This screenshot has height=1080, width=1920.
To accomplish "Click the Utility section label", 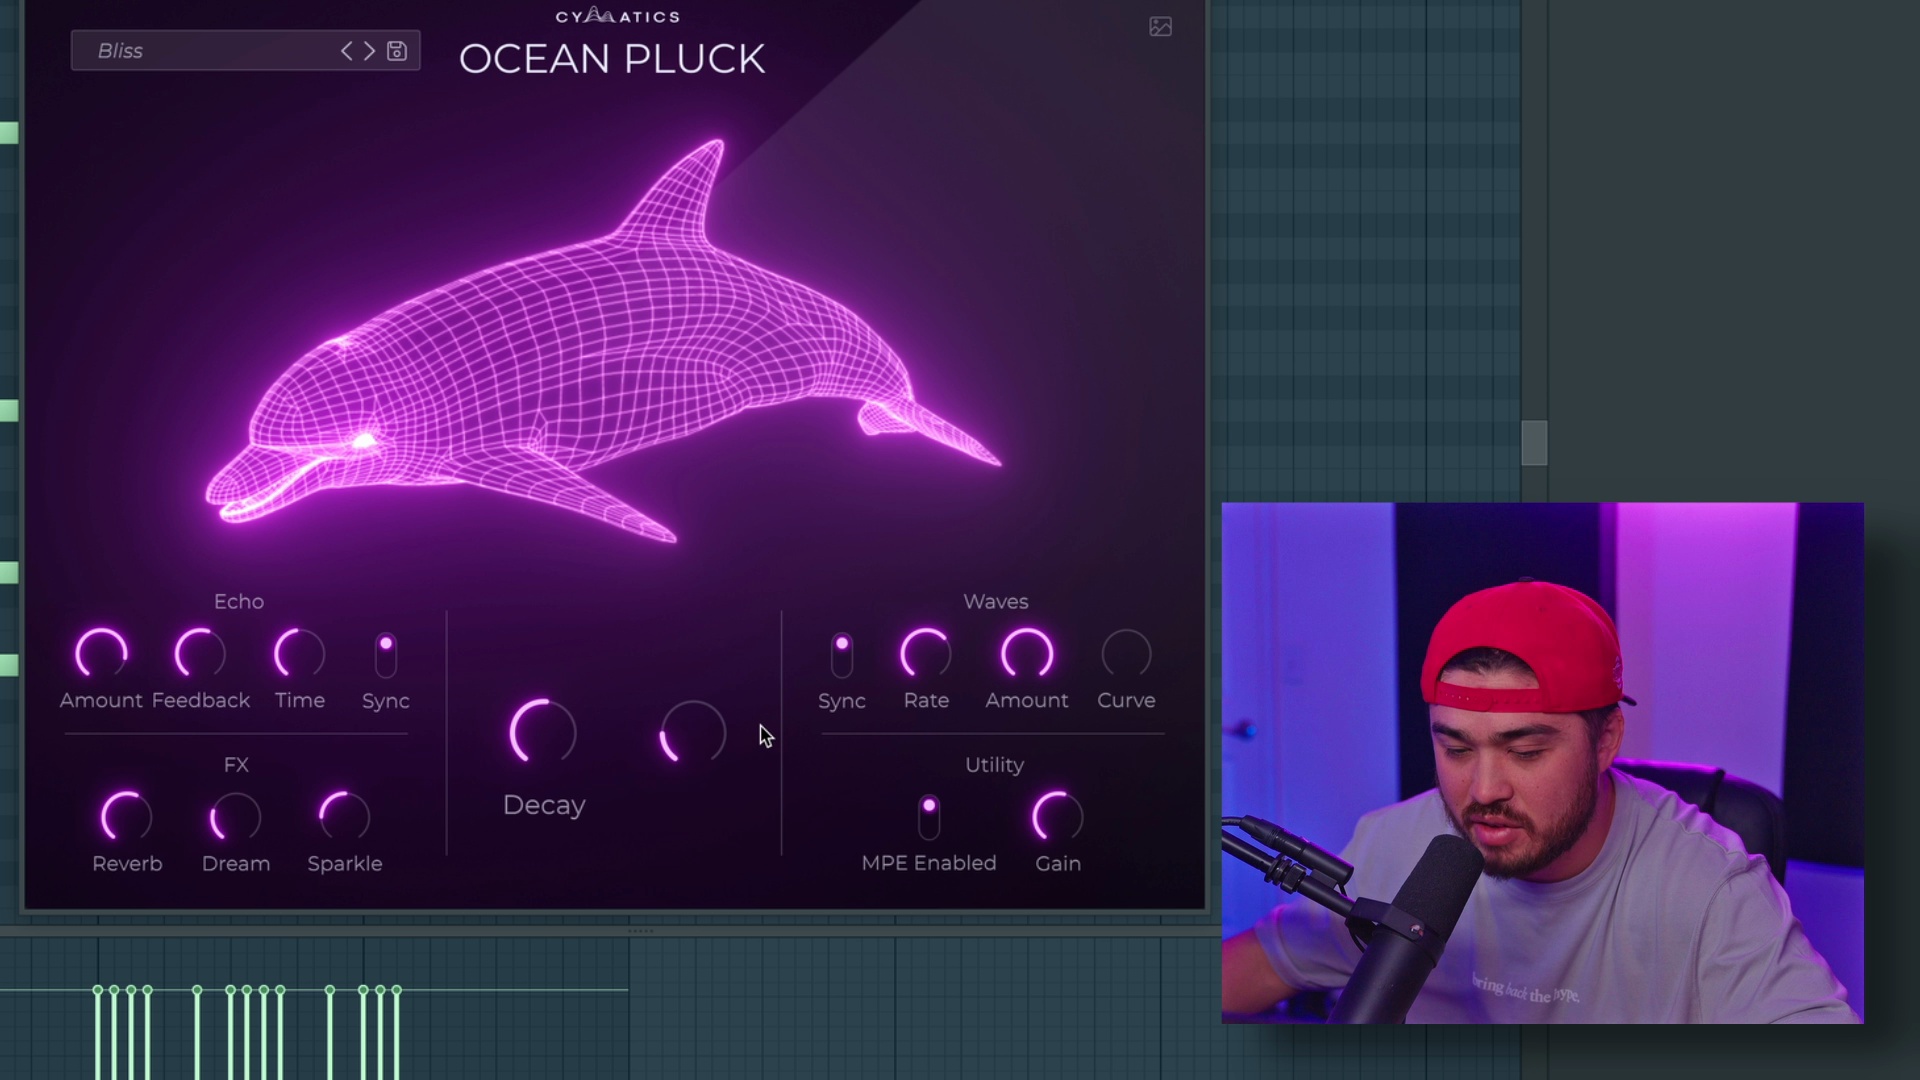I will [x=994, y=765].
